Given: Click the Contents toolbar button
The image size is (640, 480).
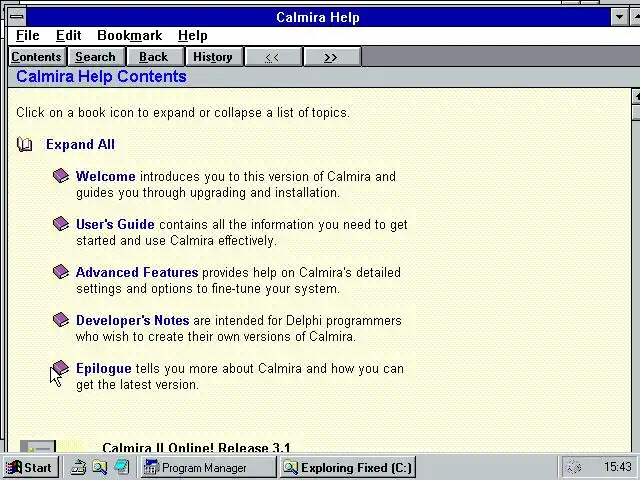Looking at the screenshot, I should click(x=36, y=57).
